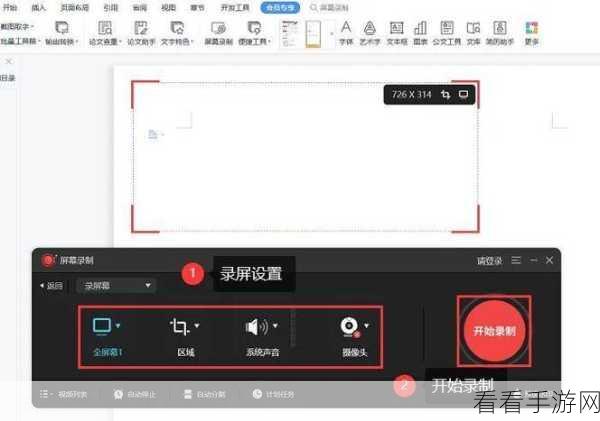Switch to the 页面布局 ribbon tab
This screenshot has height=421, width=600.
tap(75, 7)
